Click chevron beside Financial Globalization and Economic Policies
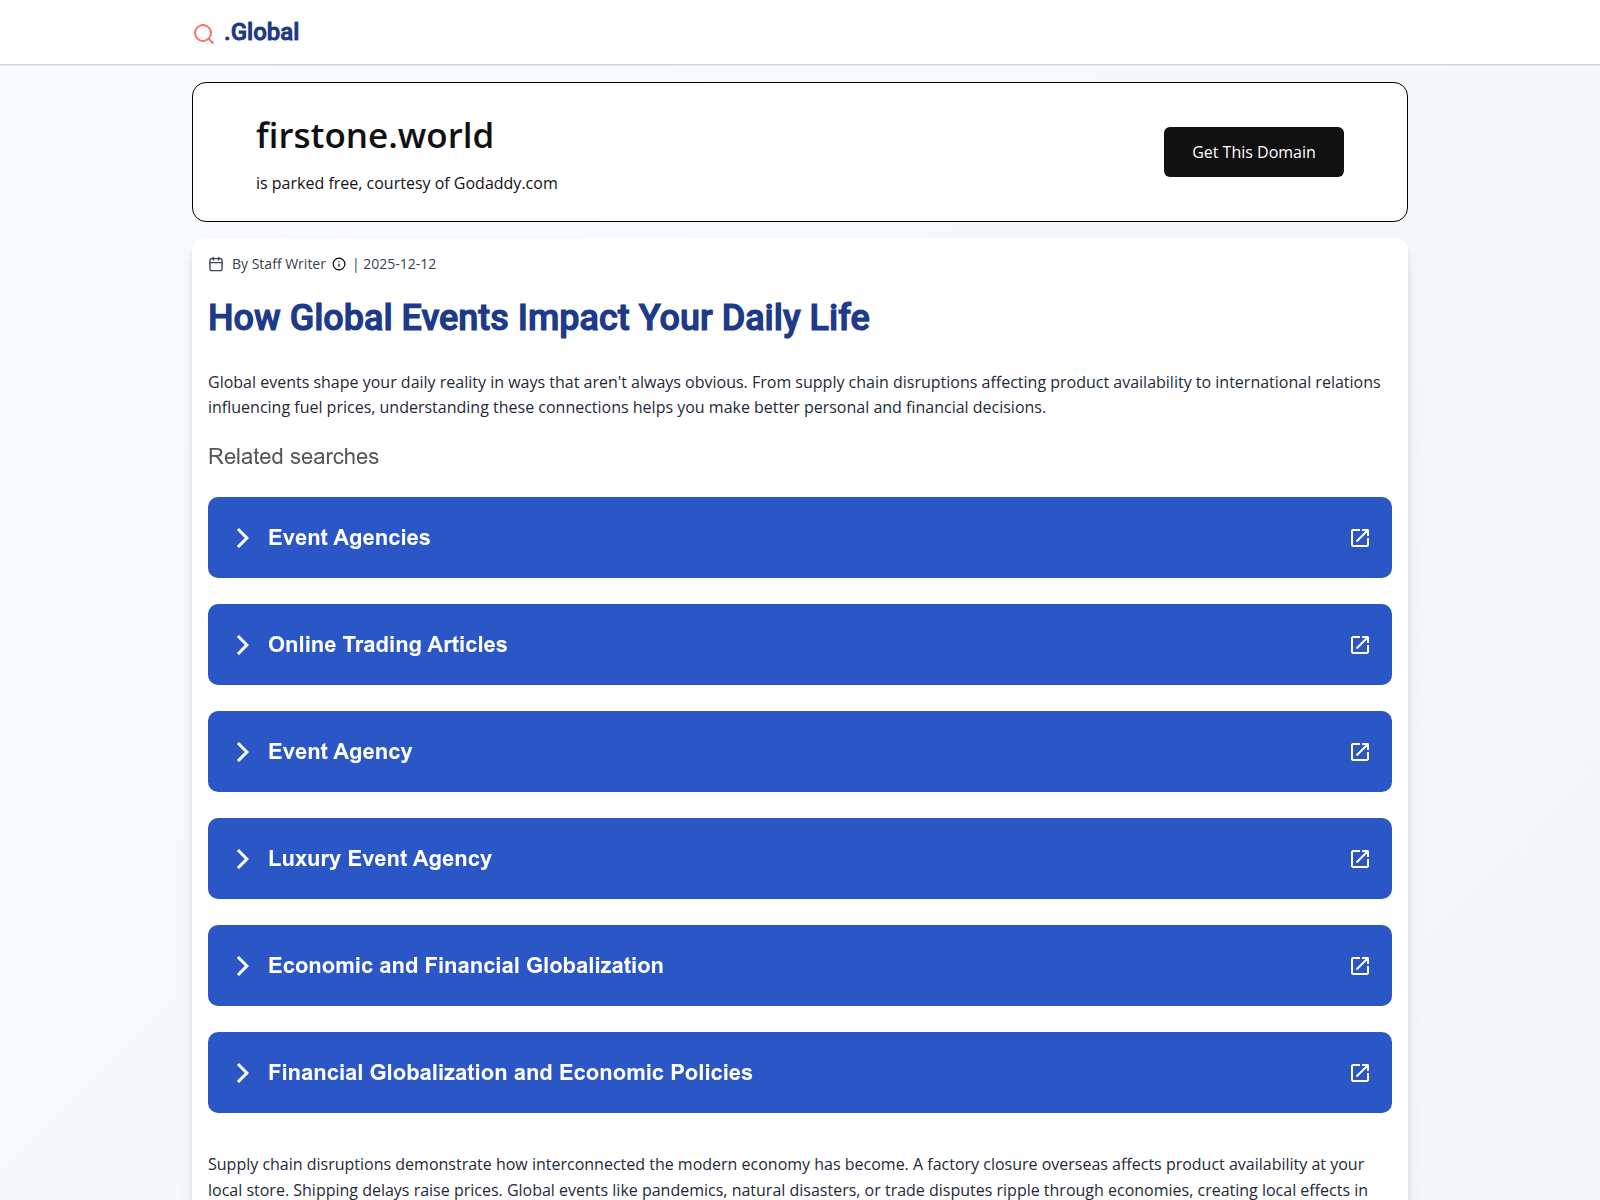This screenshot has width=1600, height=1200. (x=242, y=1073)
